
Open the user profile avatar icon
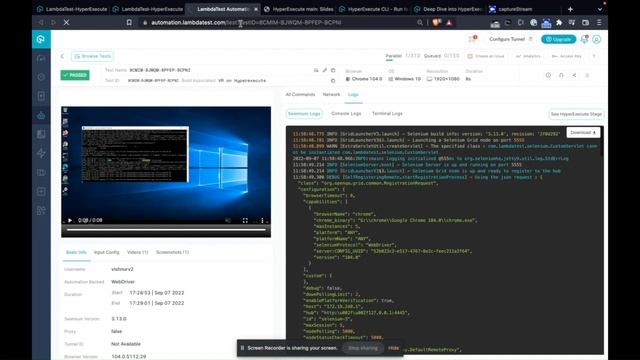(596, 39)
